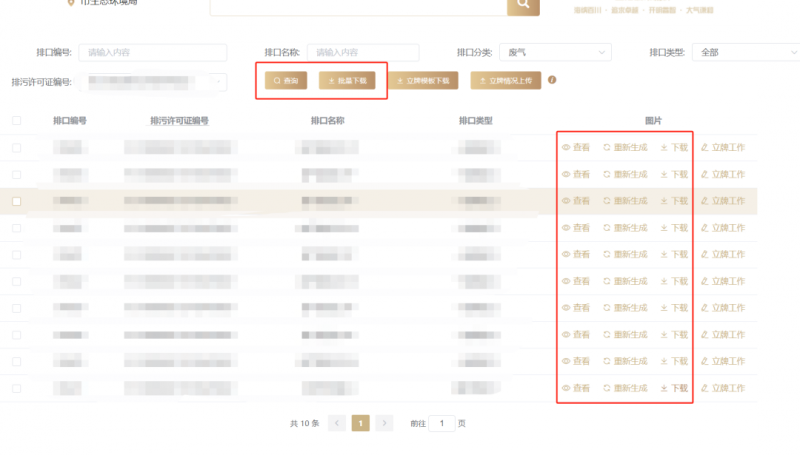Click the 查询 query button
Screen dimensions: 800x455
click(x=286, y=80)
